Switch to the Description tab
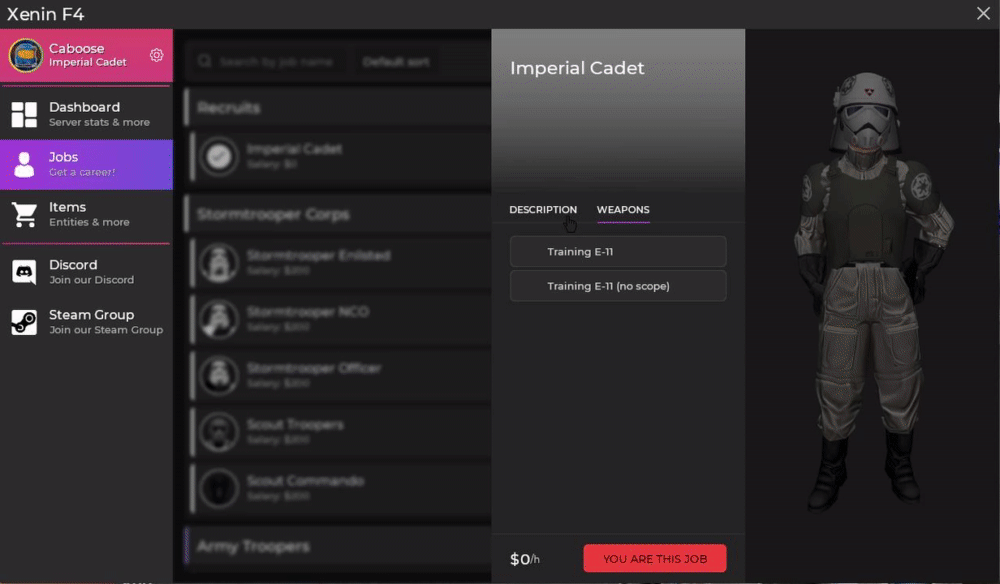 pyautogui.click(x=543, y=210)
